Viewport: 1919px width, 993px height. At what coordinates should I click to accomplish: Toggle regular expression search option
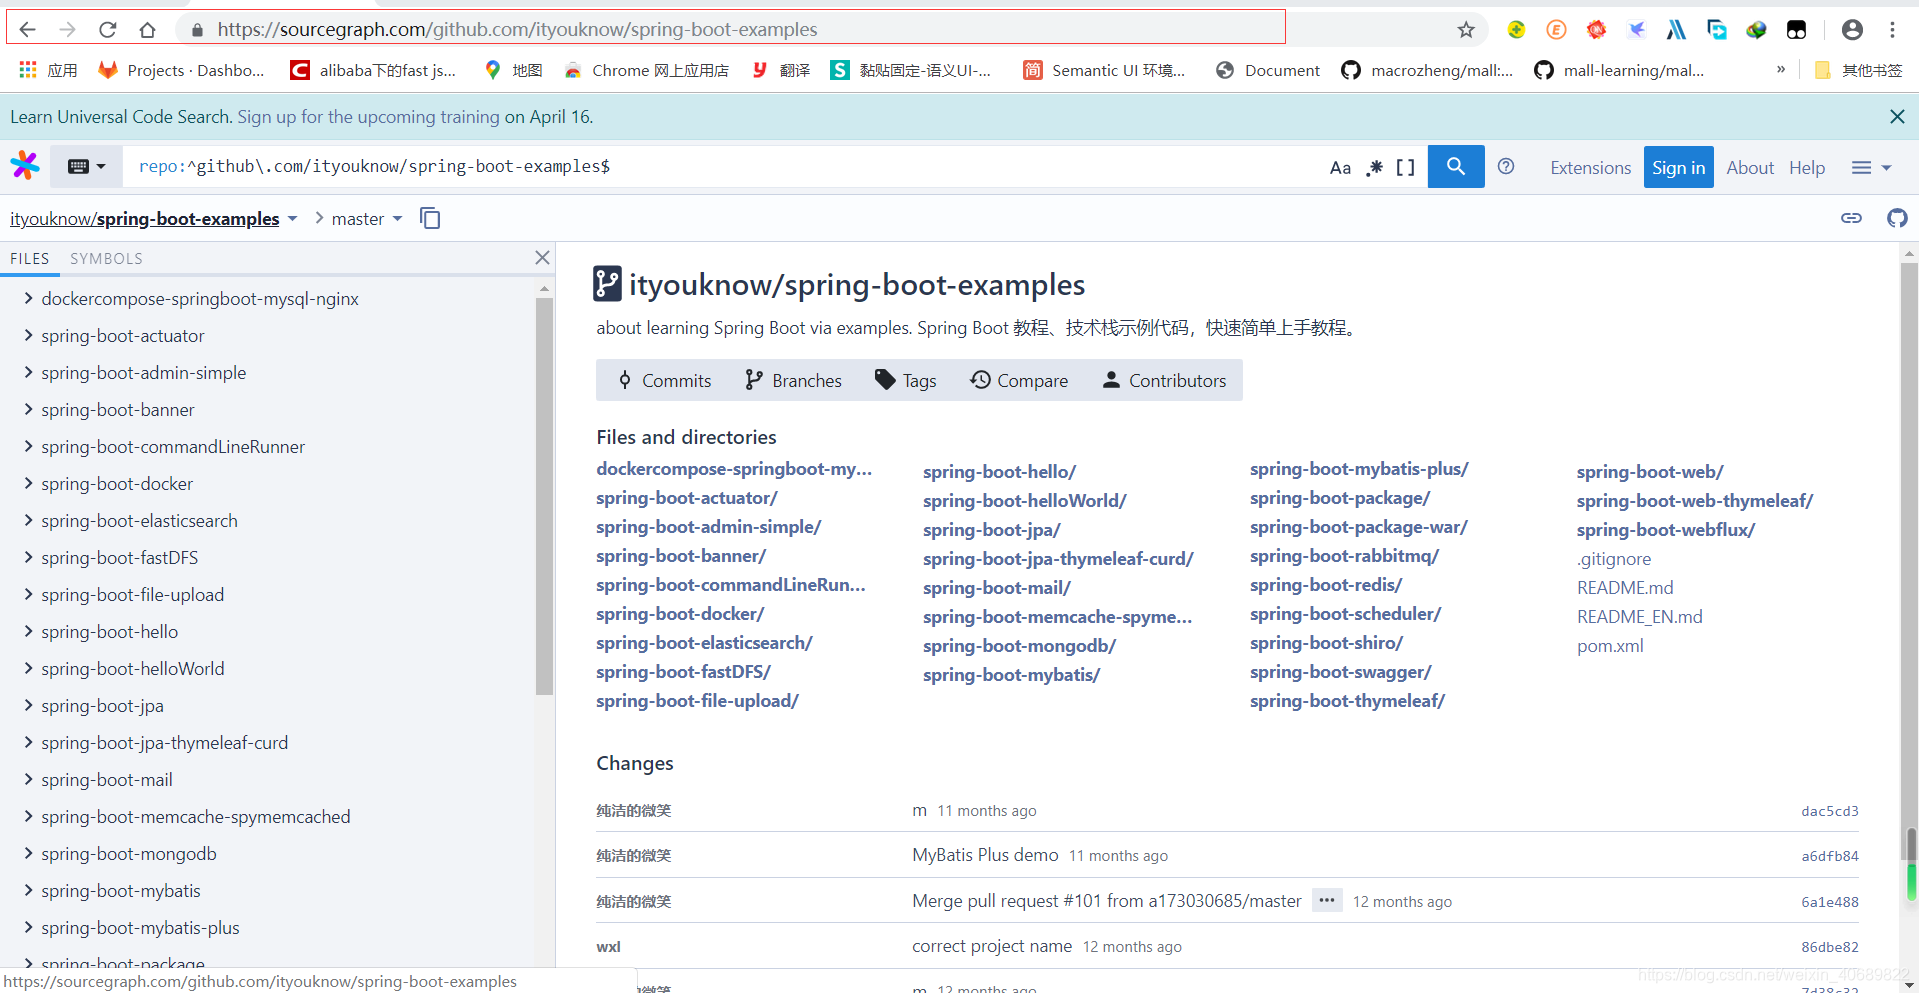pos(1375,168)
